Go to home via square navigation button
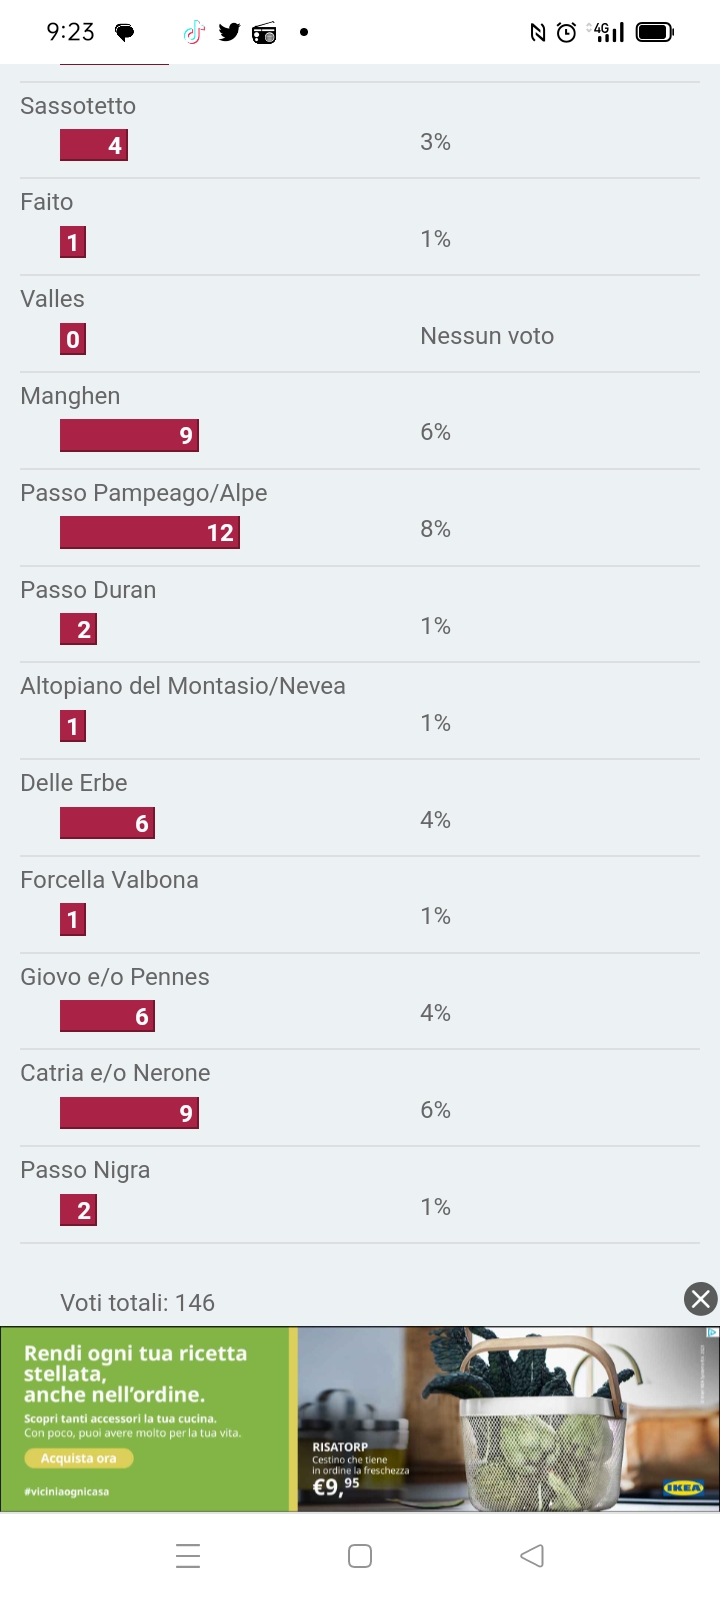 tap(360, 1555)
